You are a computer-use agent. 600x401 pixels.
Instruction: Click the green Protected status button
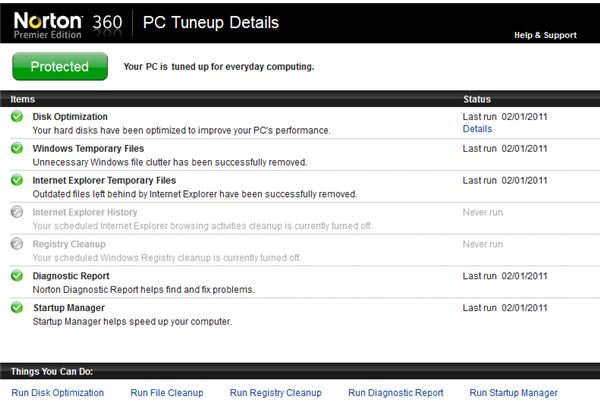[60, 67]
